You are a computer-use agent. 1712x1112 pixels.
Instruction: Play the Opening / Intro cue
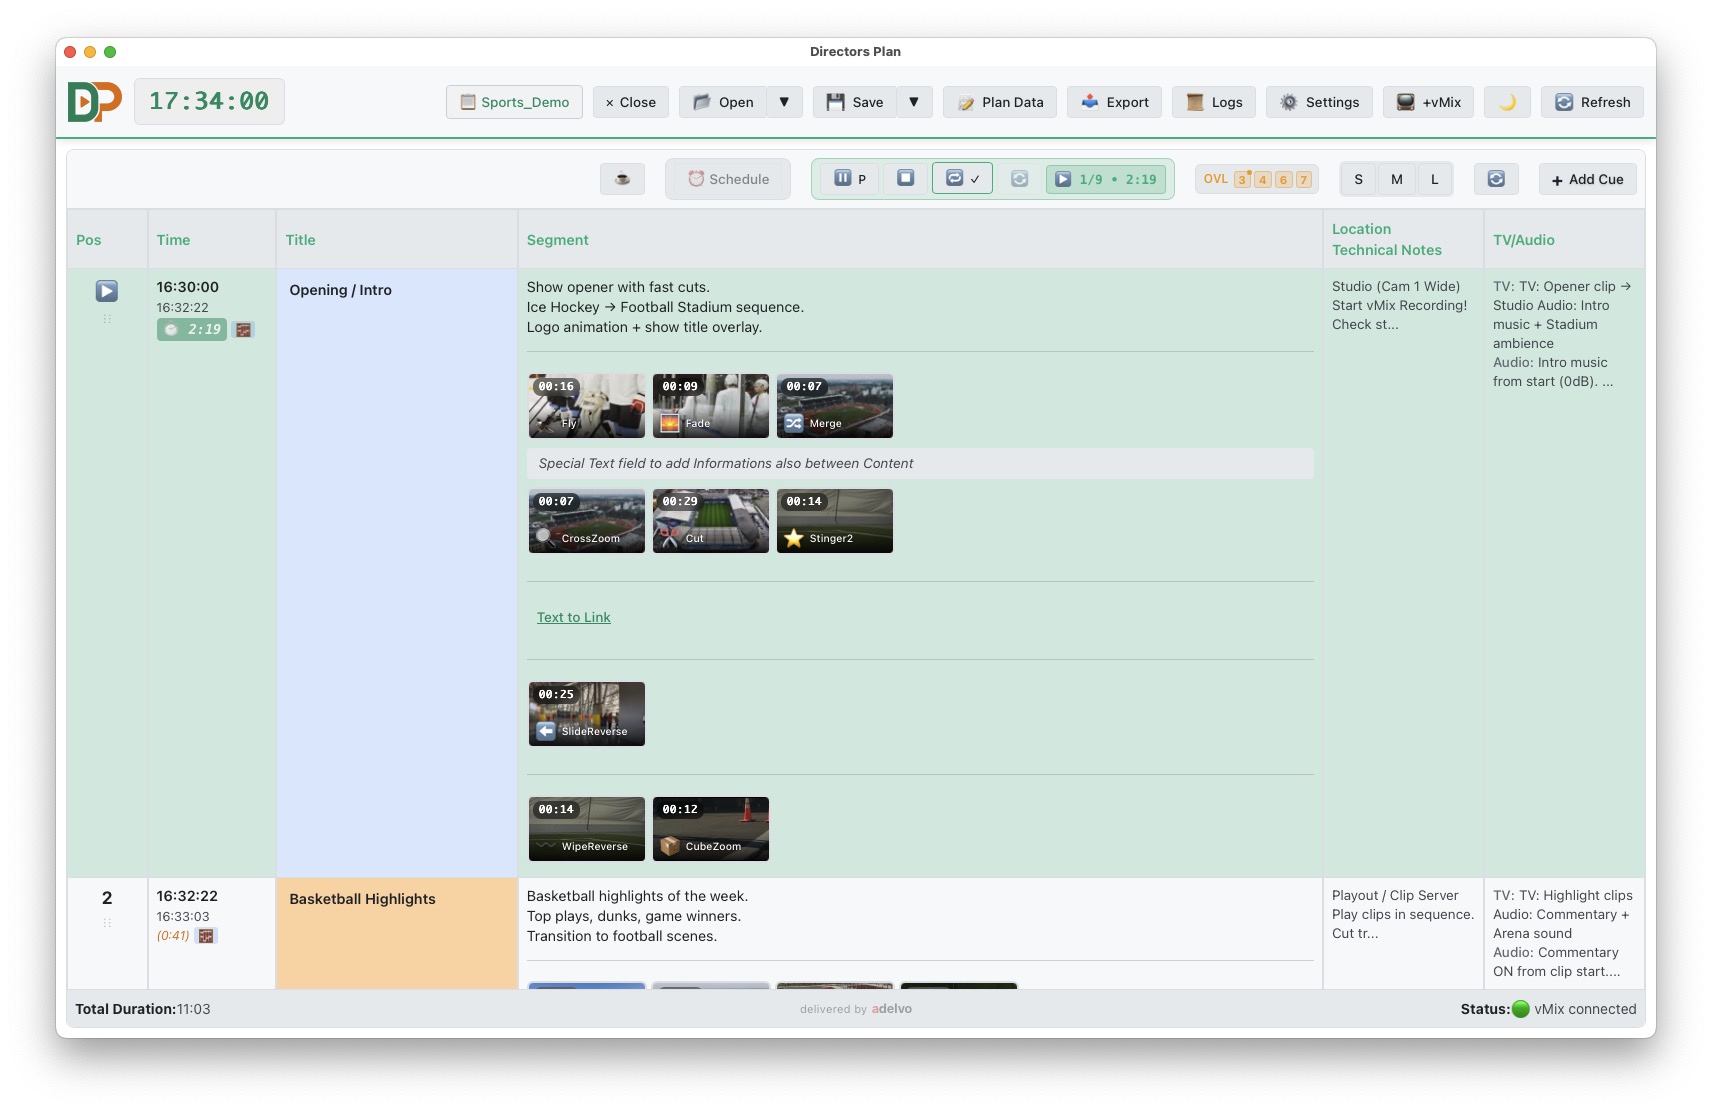click(x=106, y=291)
